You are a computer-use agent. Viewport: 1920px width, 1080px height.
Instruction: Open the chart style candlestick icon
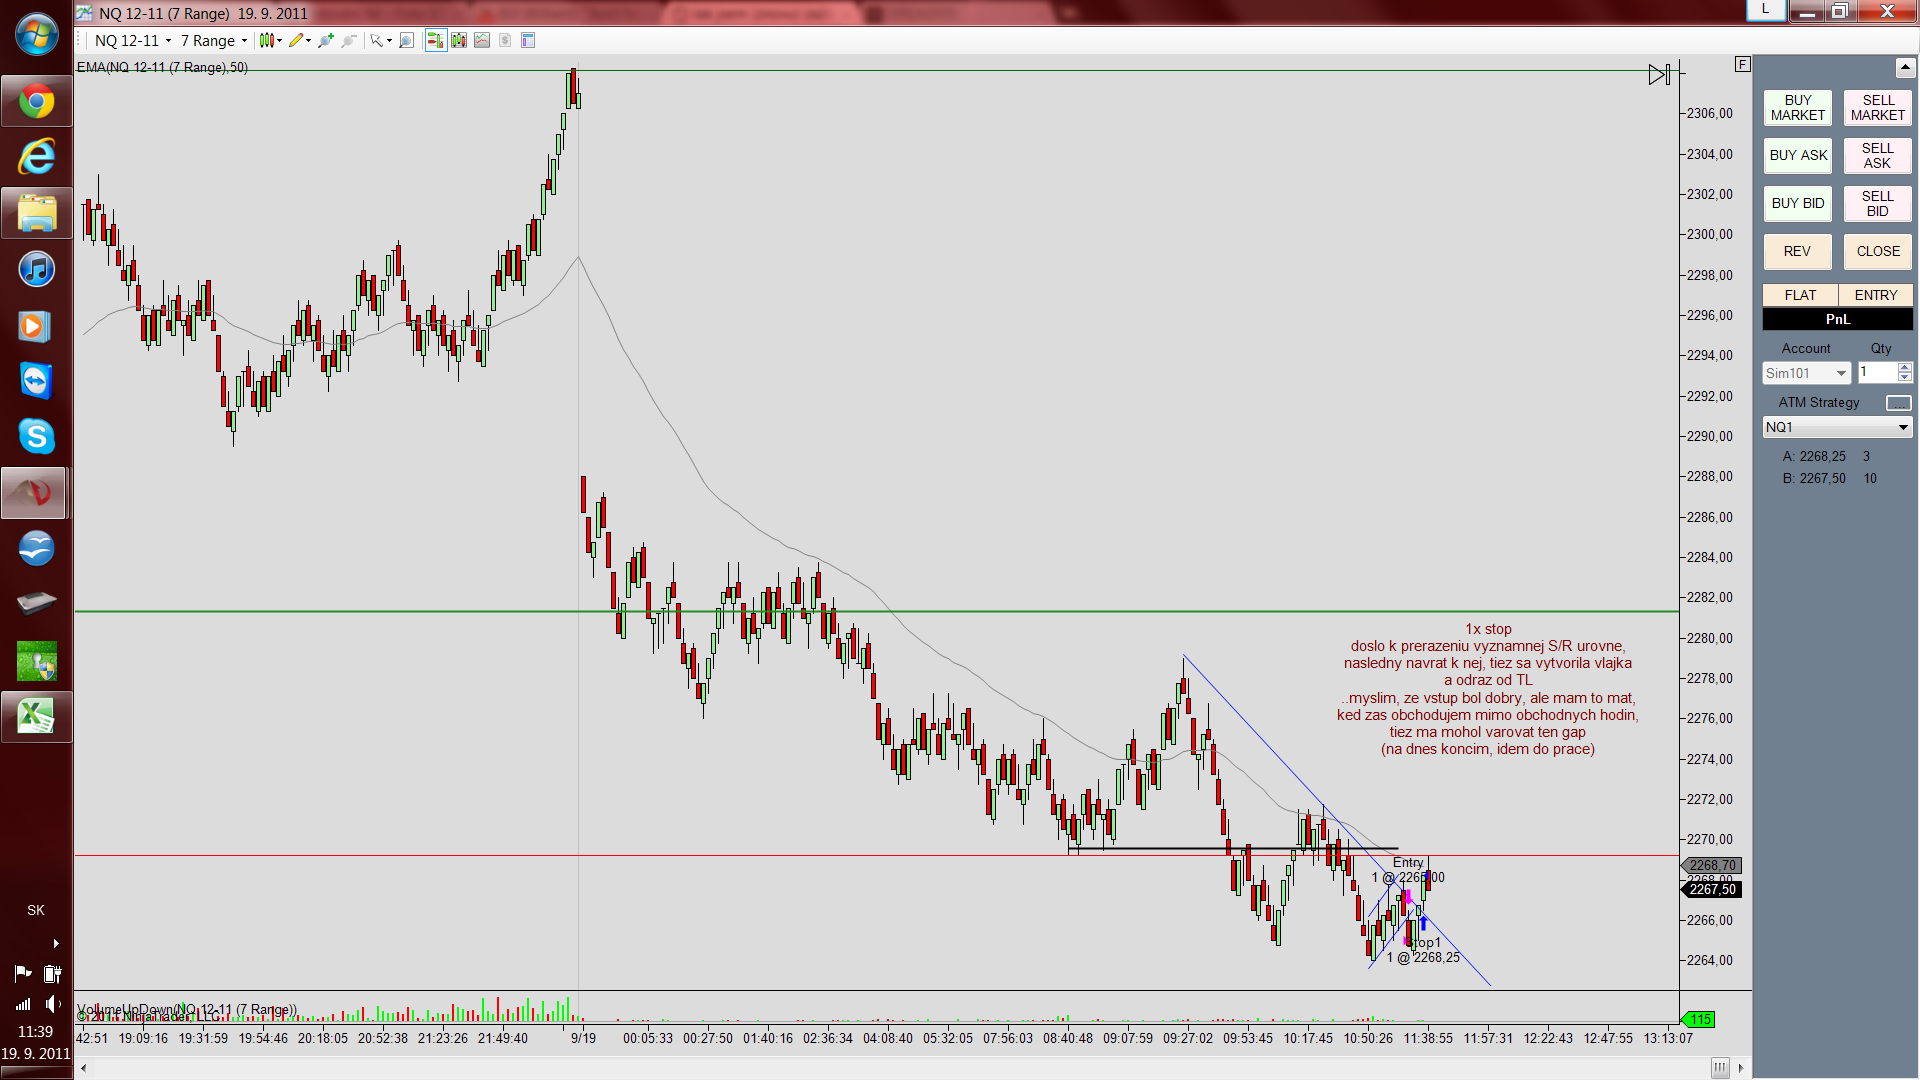(x=266, y=41)
